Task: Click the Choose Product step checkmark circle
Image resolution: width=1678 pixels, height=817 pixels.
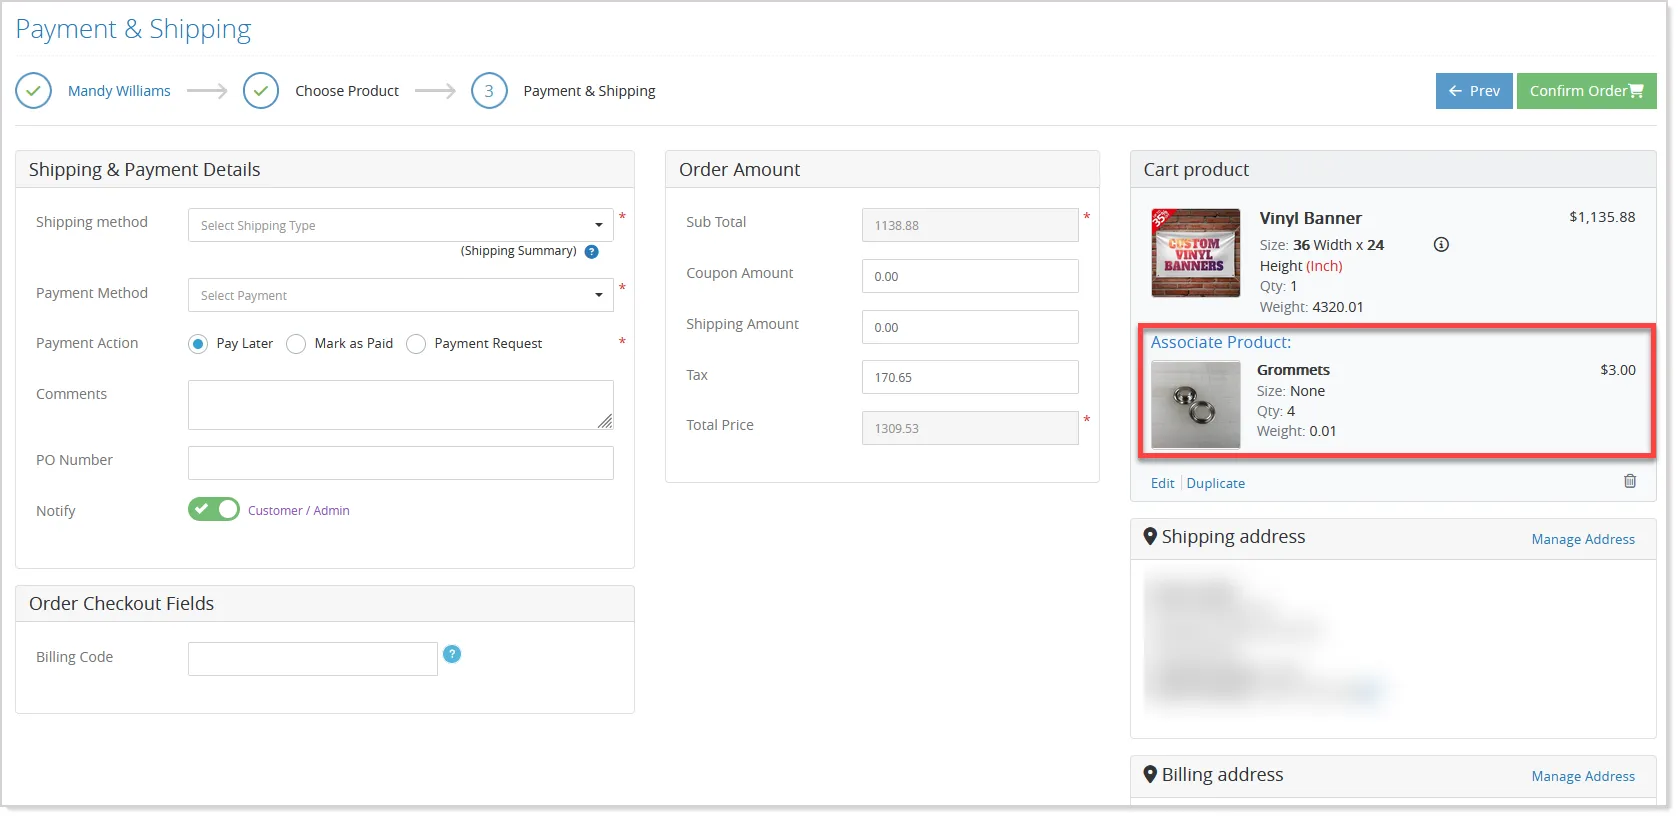Action: [x=261, y=91]
